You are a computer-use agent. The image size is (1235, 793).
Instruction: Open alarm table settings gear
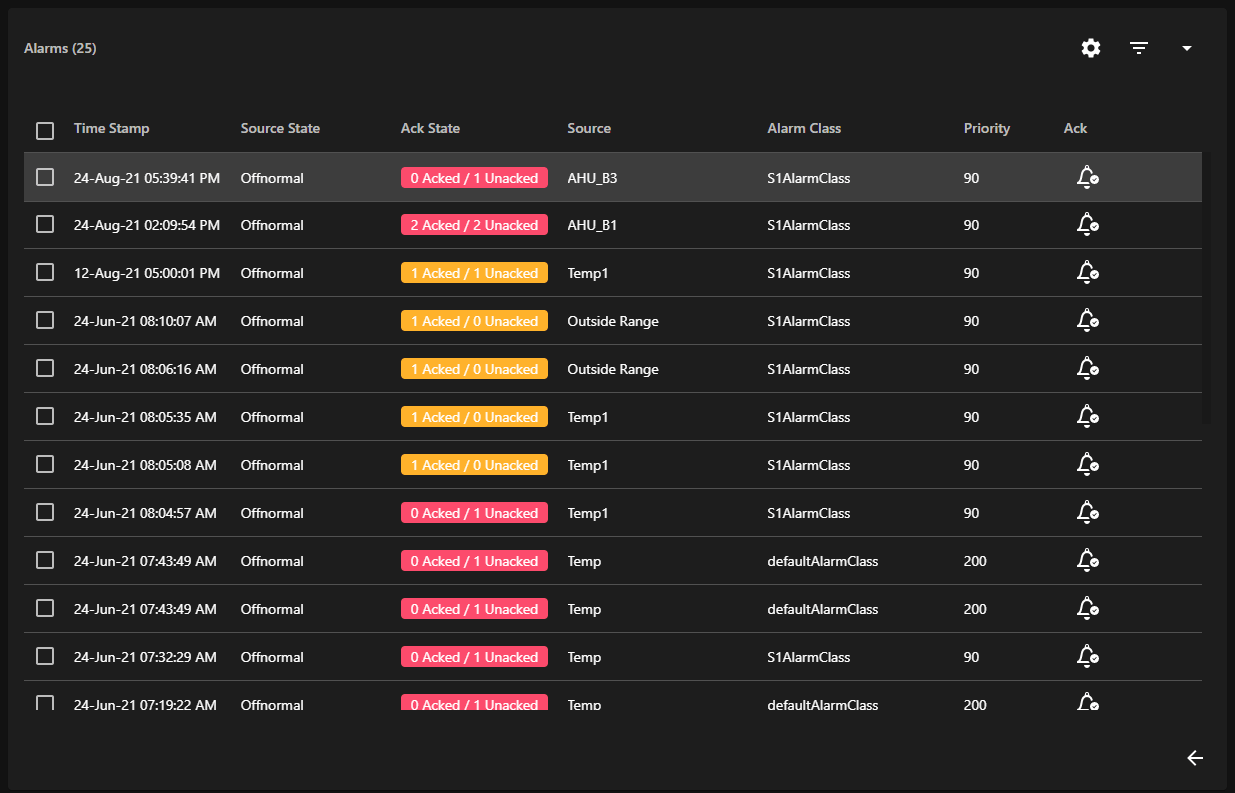point(1091,48)
